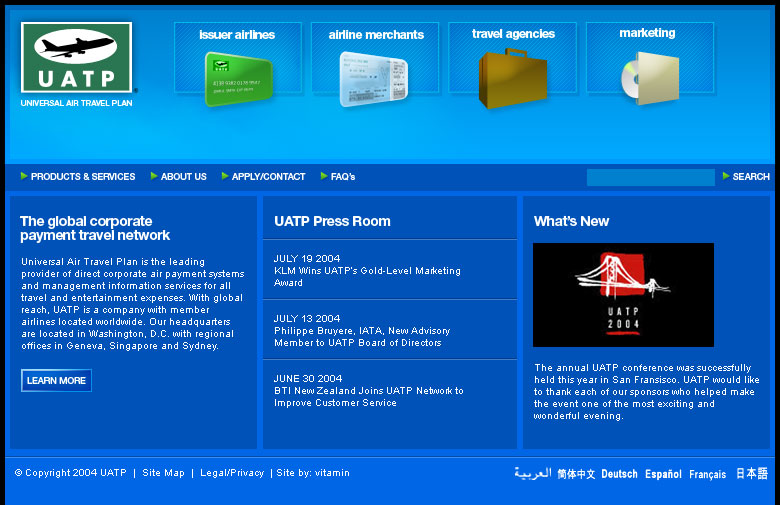Open the BTI New Zealand press release

coord(368,397)
